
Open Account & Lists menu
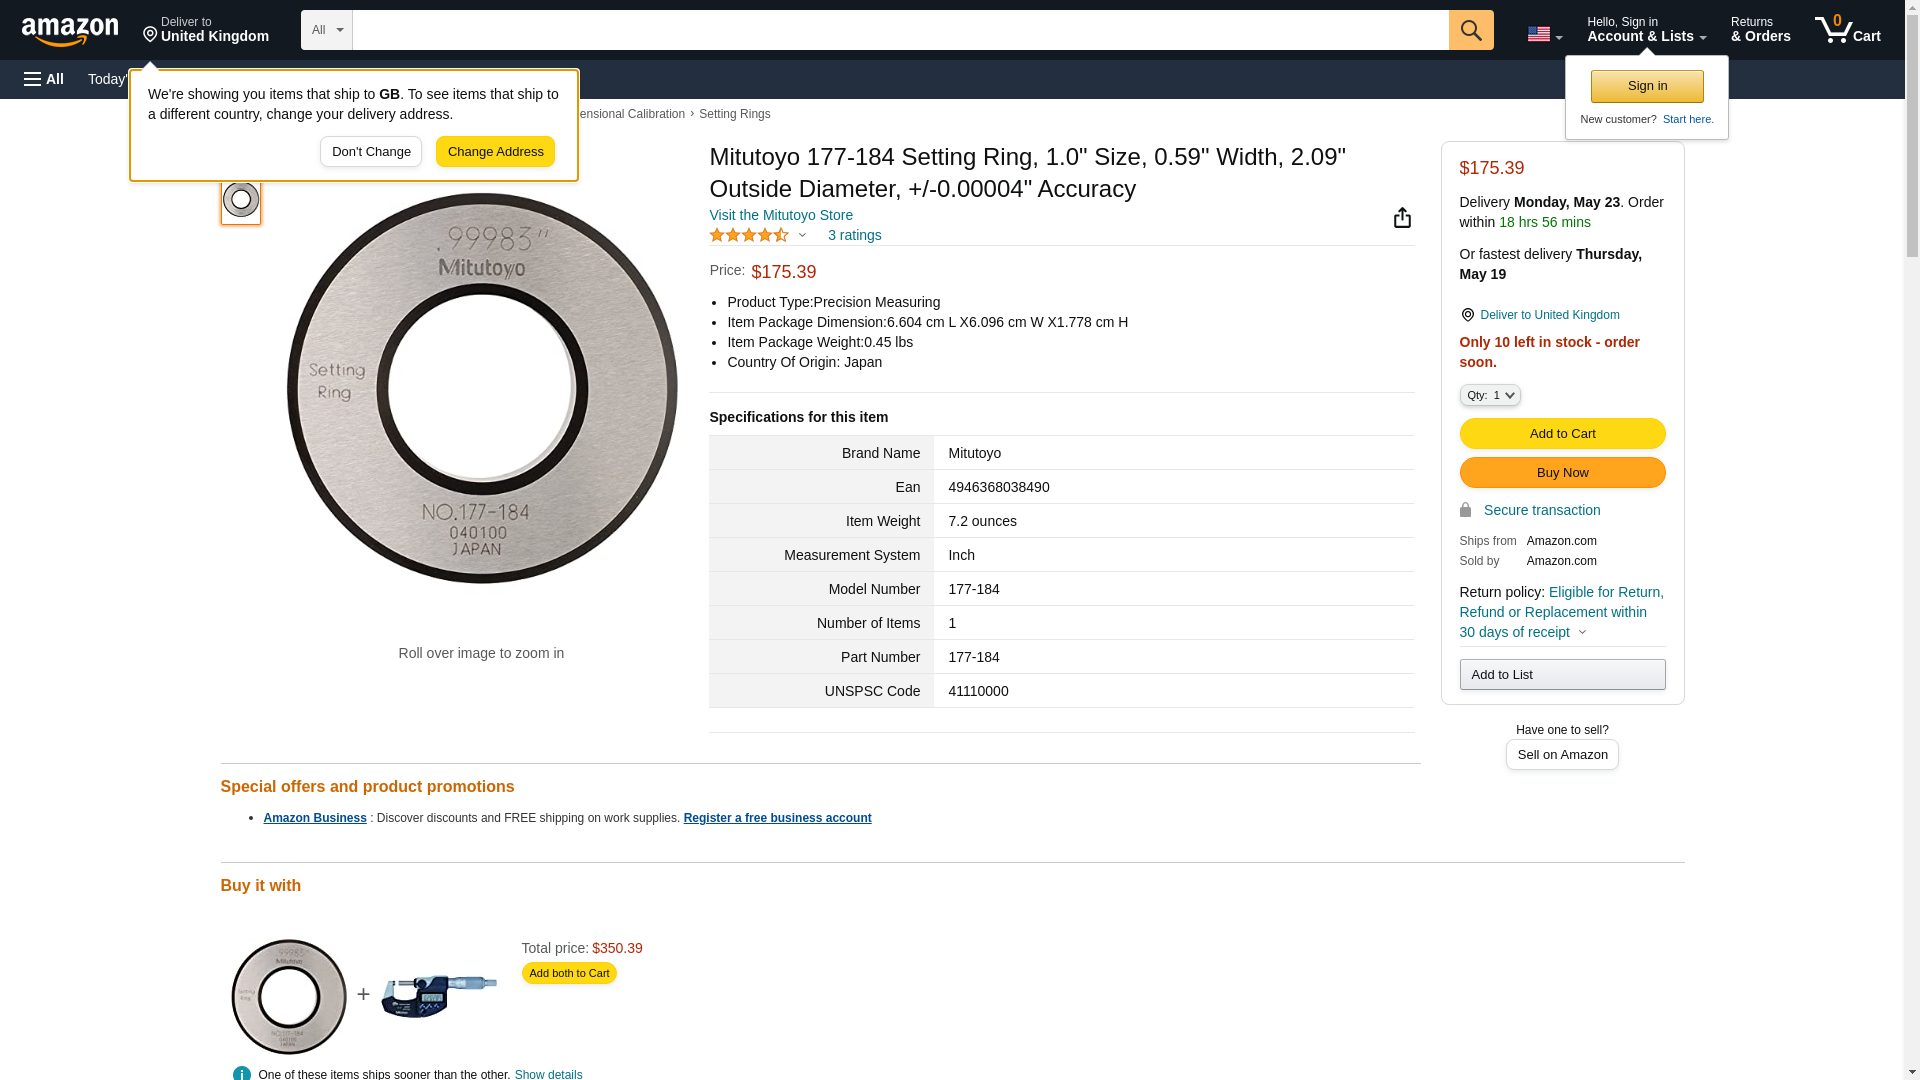coord(1646,30)
